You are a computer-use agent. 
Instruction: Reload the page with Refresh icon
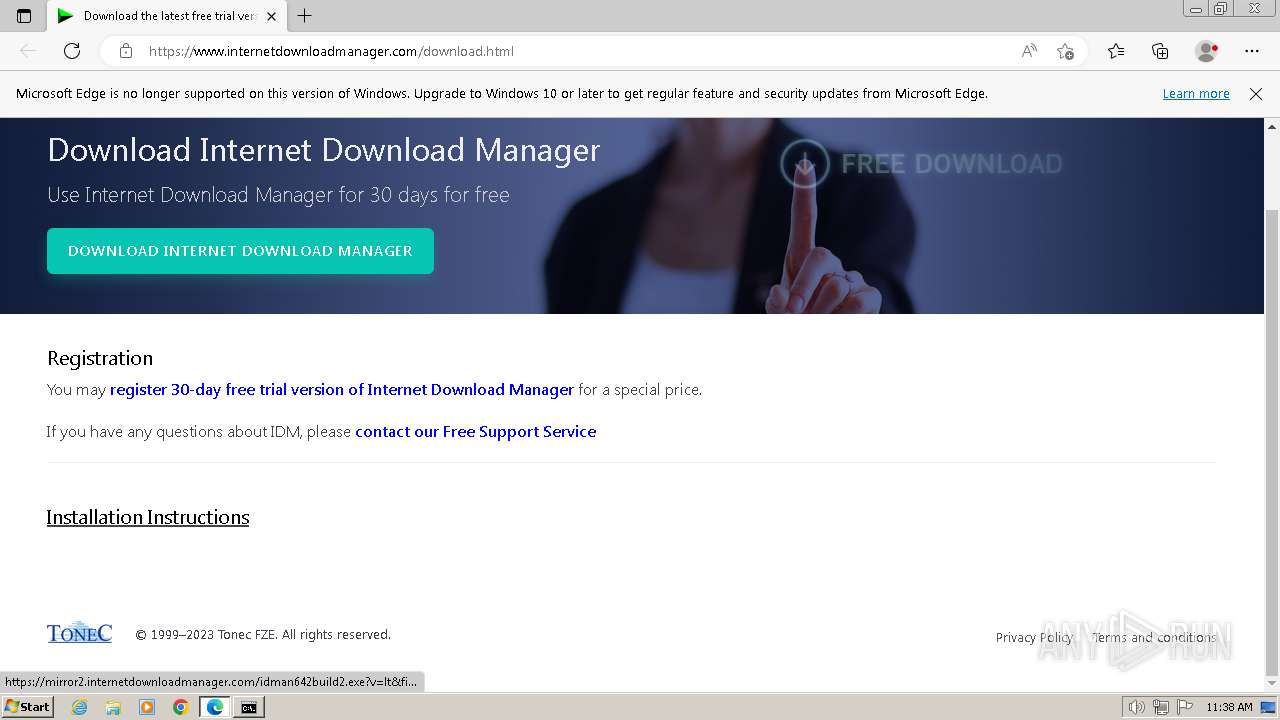click(x=72, y=51)
